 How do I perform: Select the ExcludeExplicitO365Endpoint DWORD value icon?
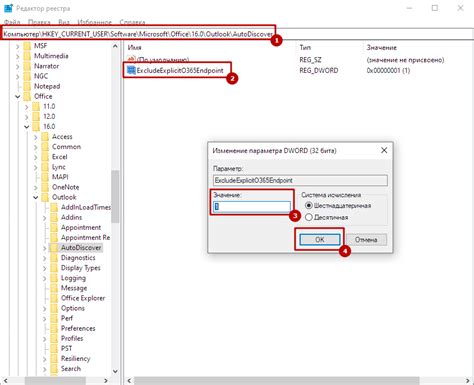point(132,70)
